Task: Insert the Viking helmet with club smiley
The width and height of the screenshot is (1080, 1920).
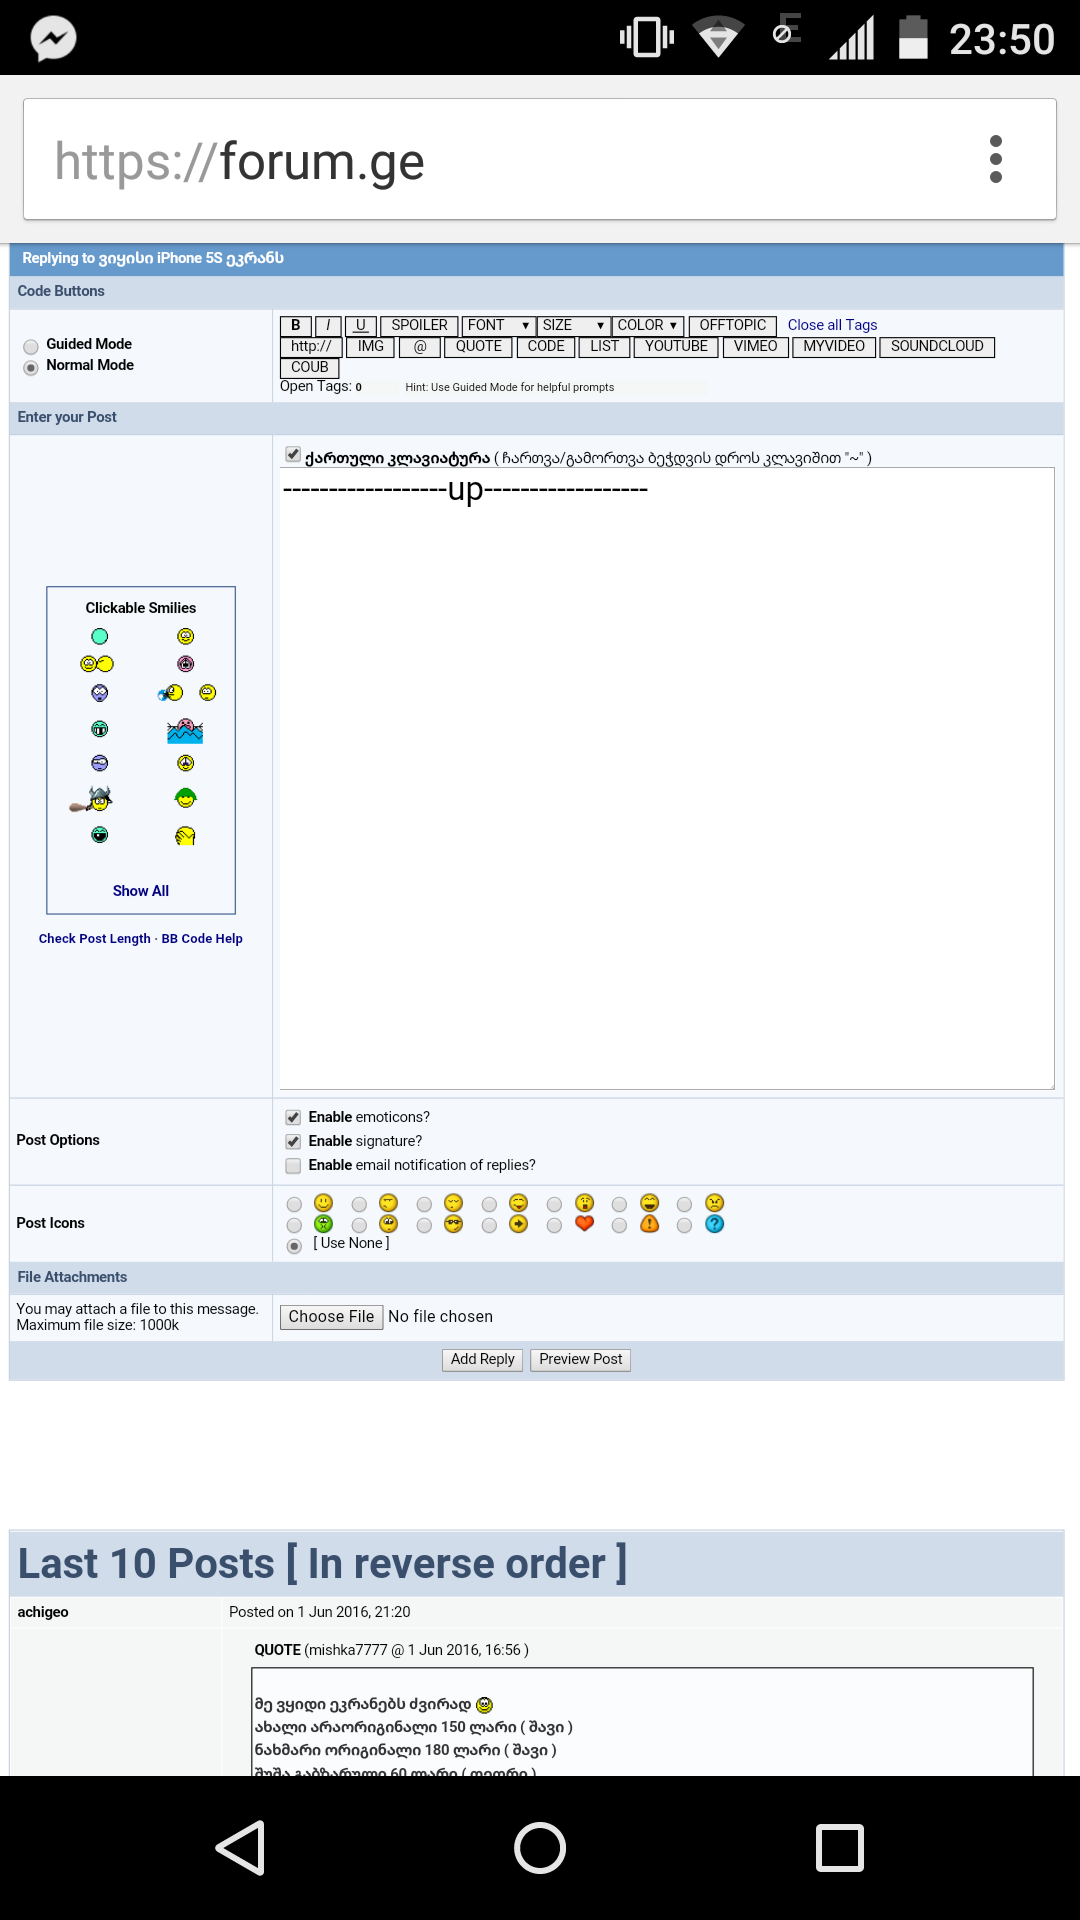Action: [x=91, y=799]
